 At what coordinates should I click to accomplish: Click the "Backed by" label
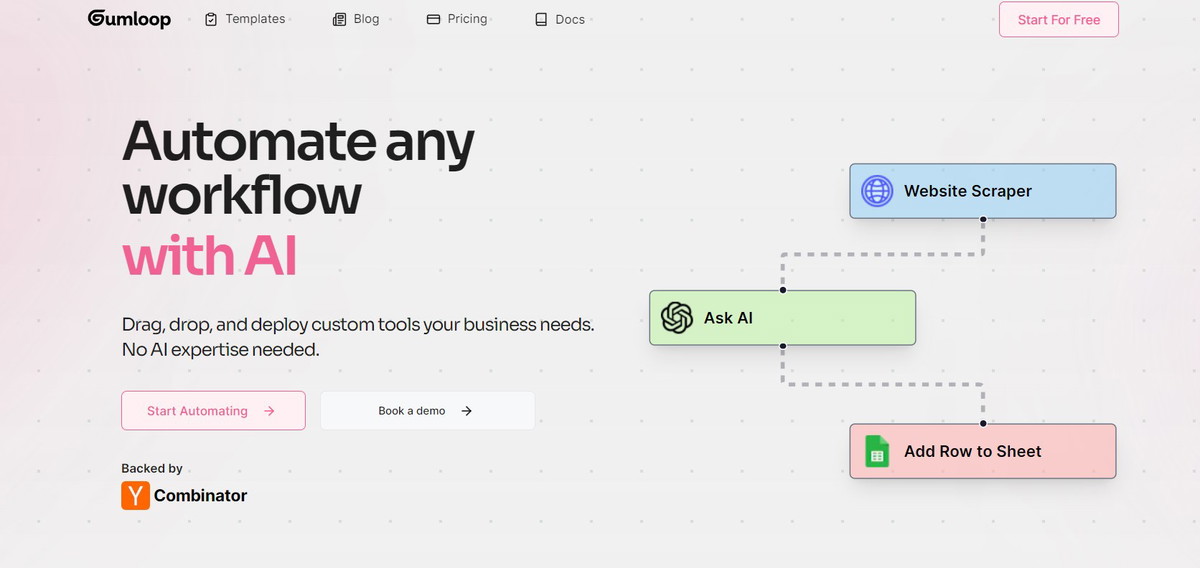pos(152,468)
